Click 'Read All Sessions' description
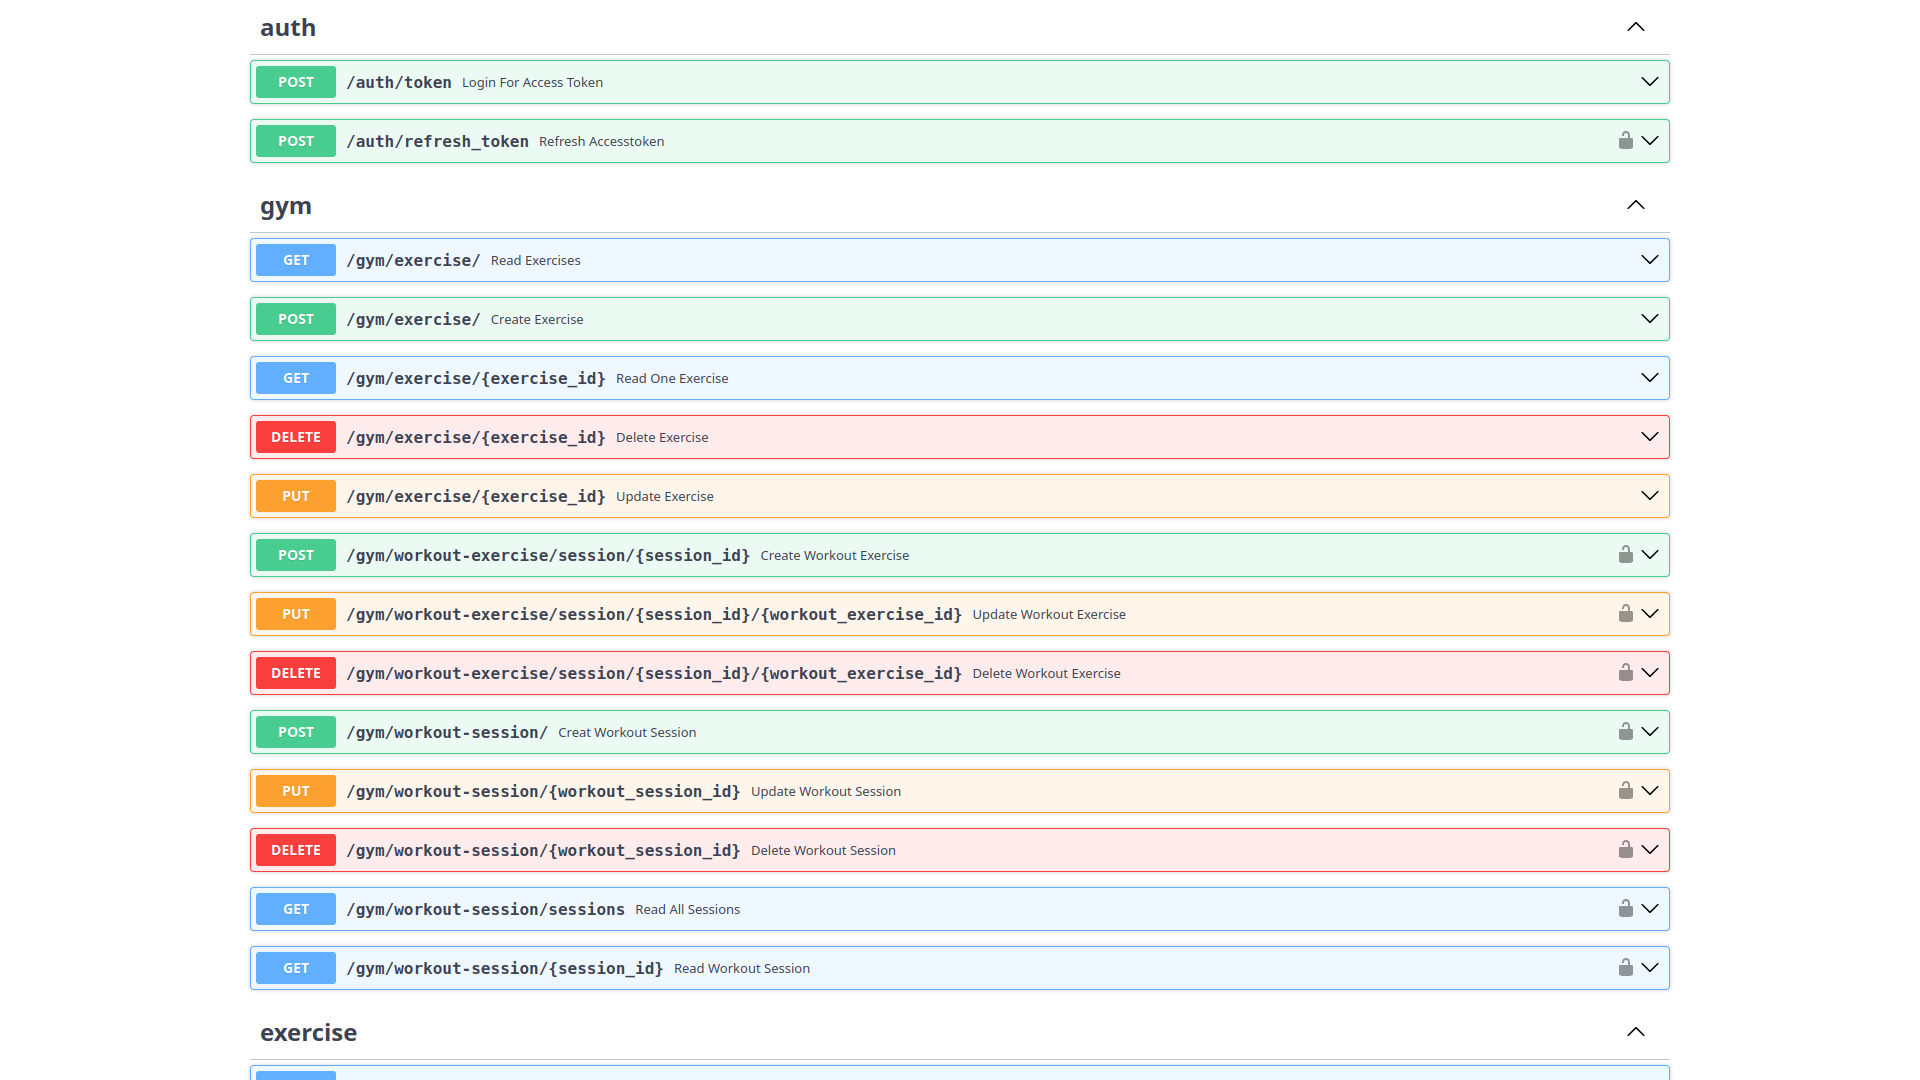This screenshot has height=1080, width=1920. pos(688,910)
